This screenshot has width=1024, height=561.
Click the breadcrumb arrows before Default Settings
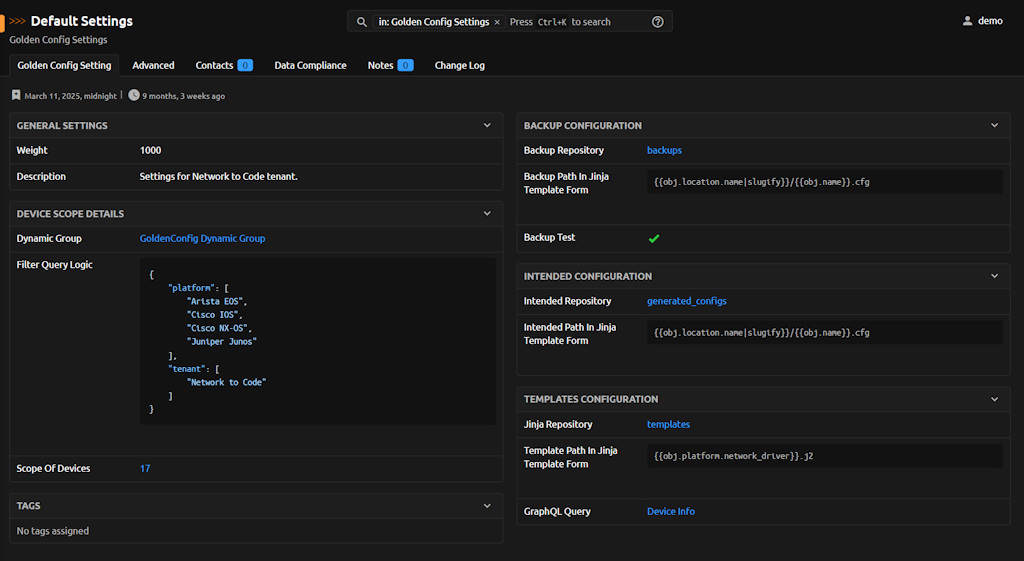pyautogui.click(x=18, y=21)
